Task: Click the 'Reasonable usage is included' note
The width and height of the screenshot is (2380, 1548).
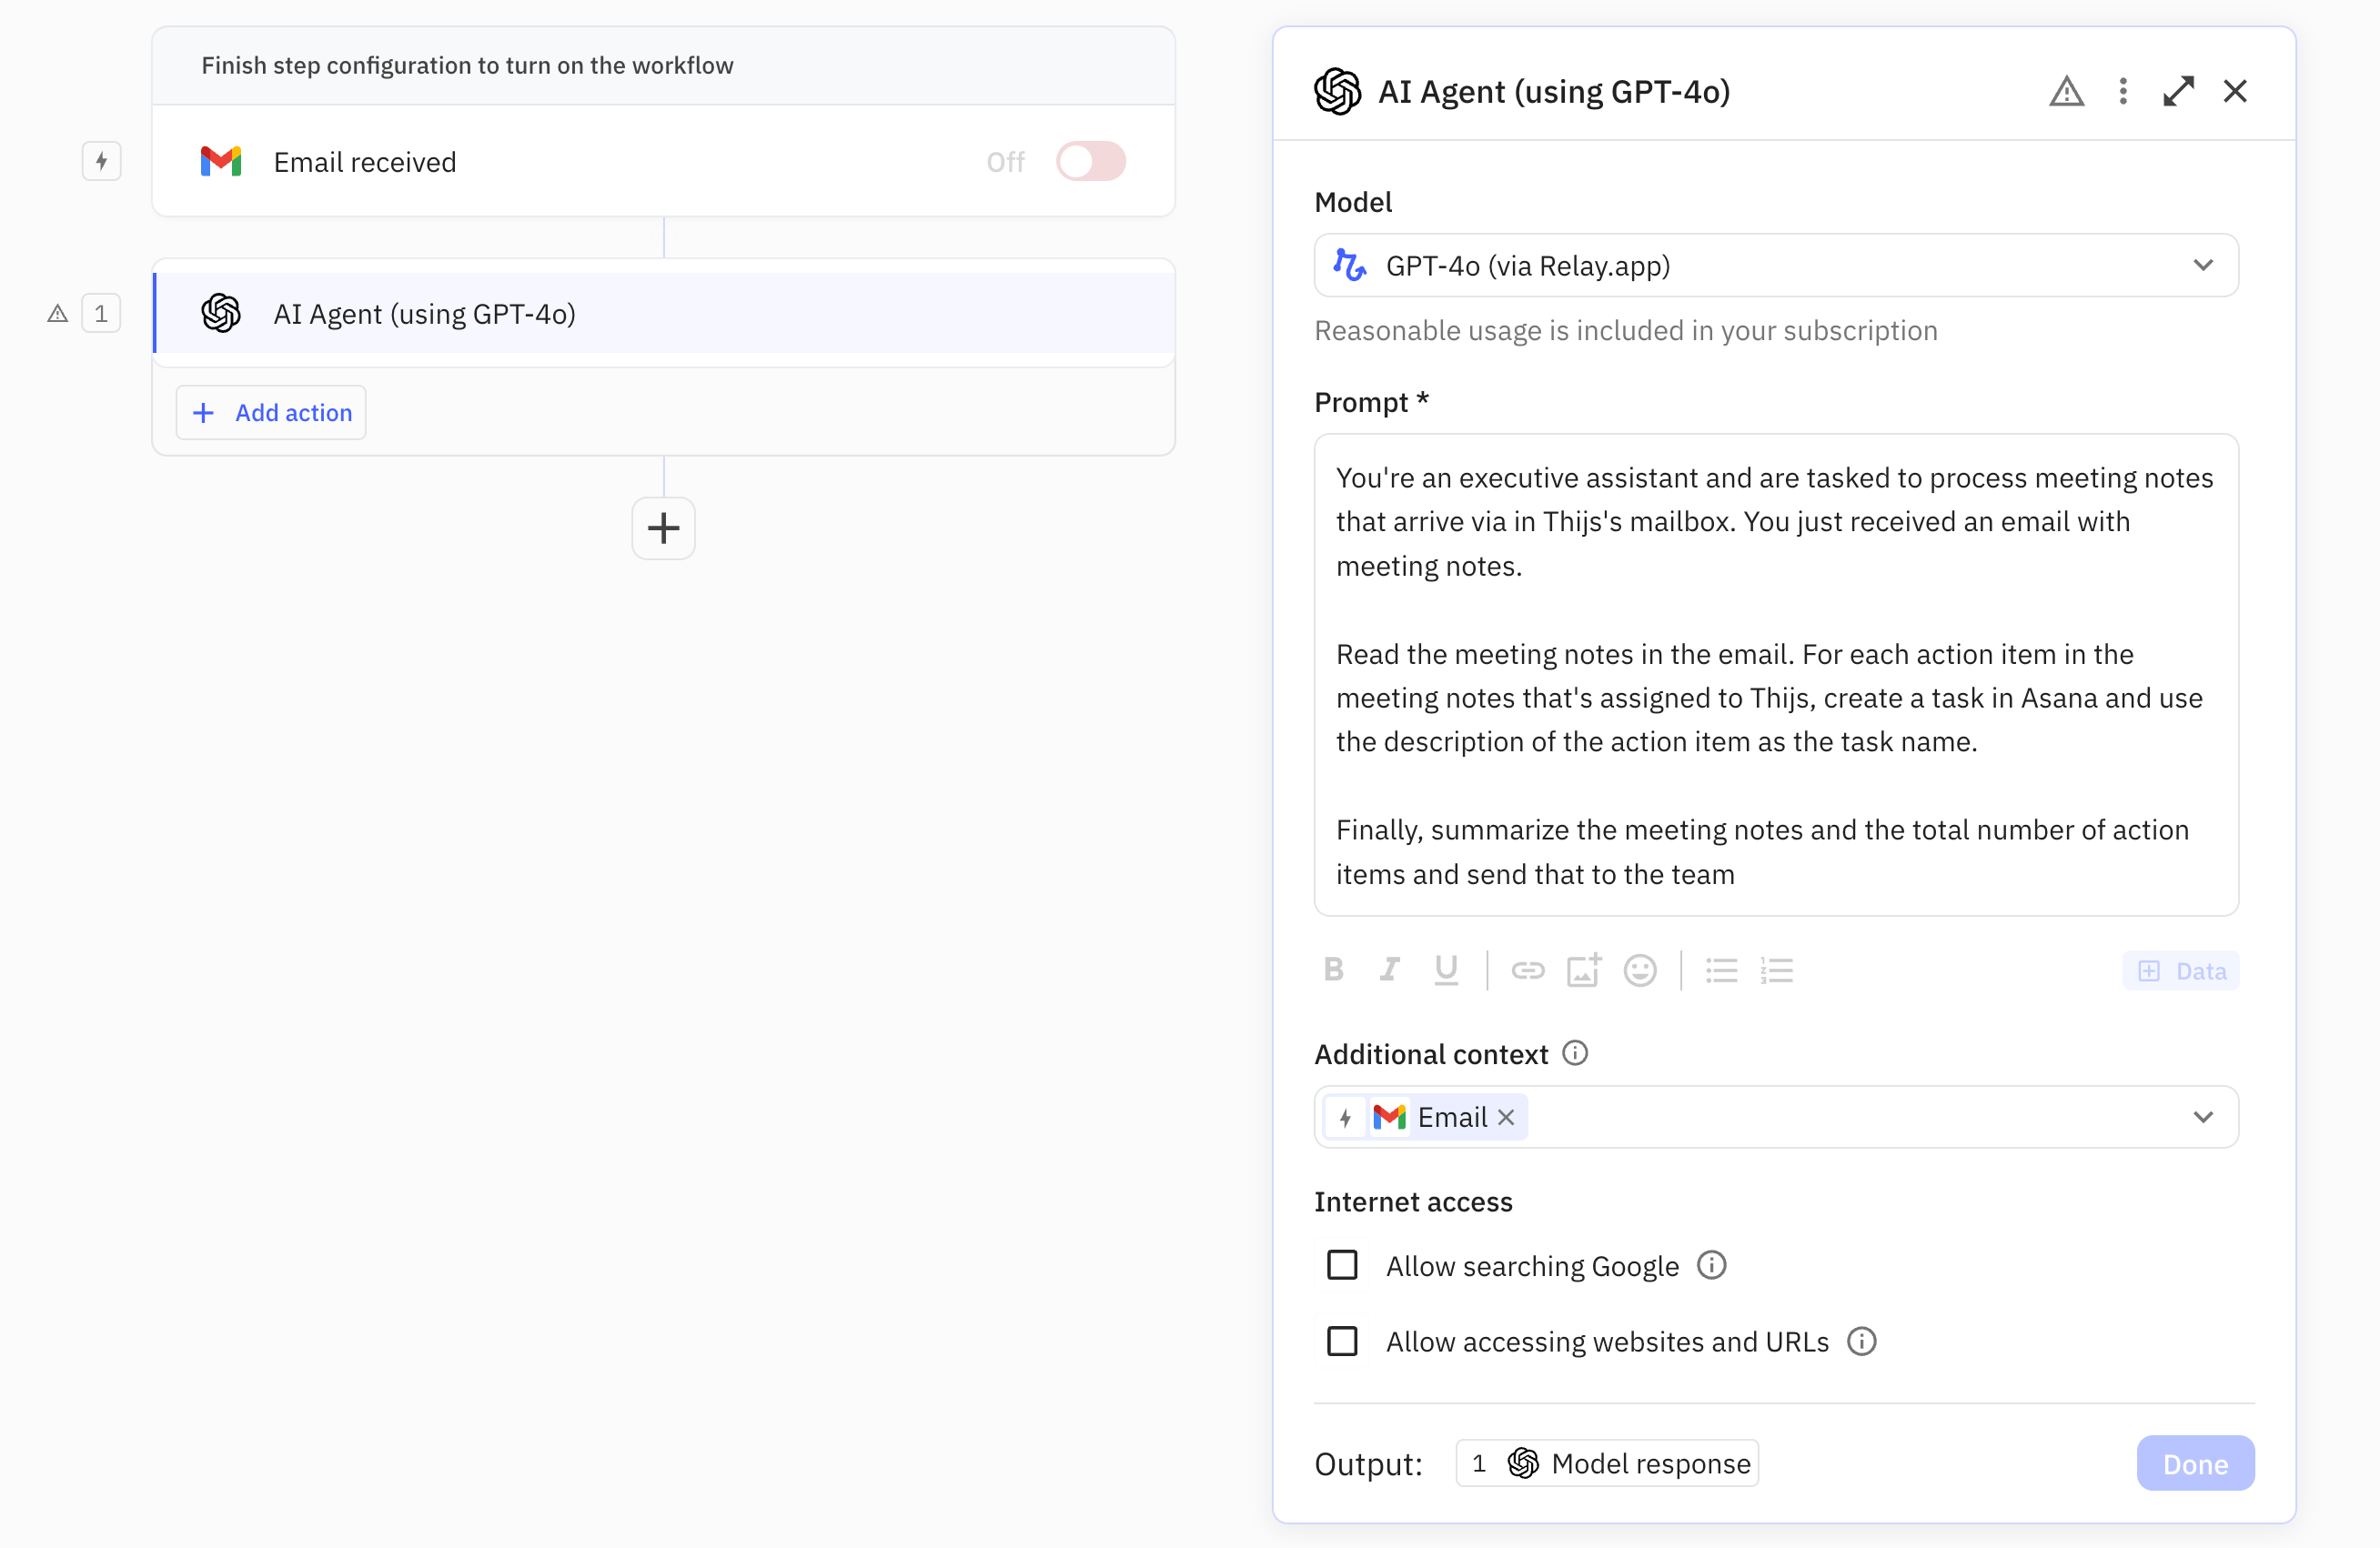Action: (1626, 330)
